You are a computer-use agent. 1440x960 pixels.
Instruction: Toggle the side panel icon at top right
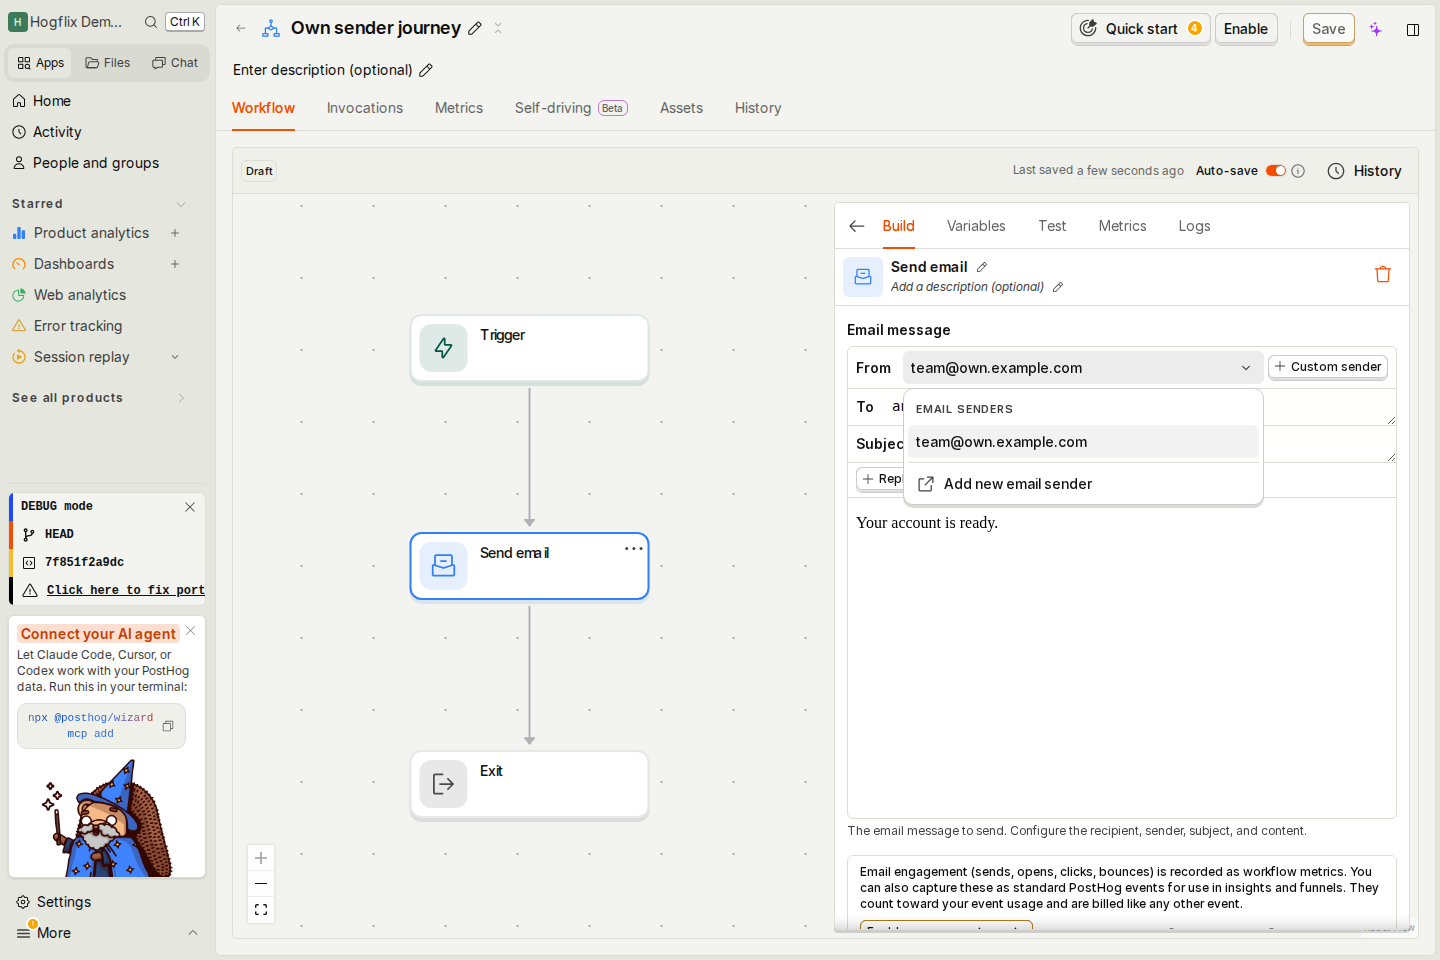pyautogui.click(x=1413, y=29)
